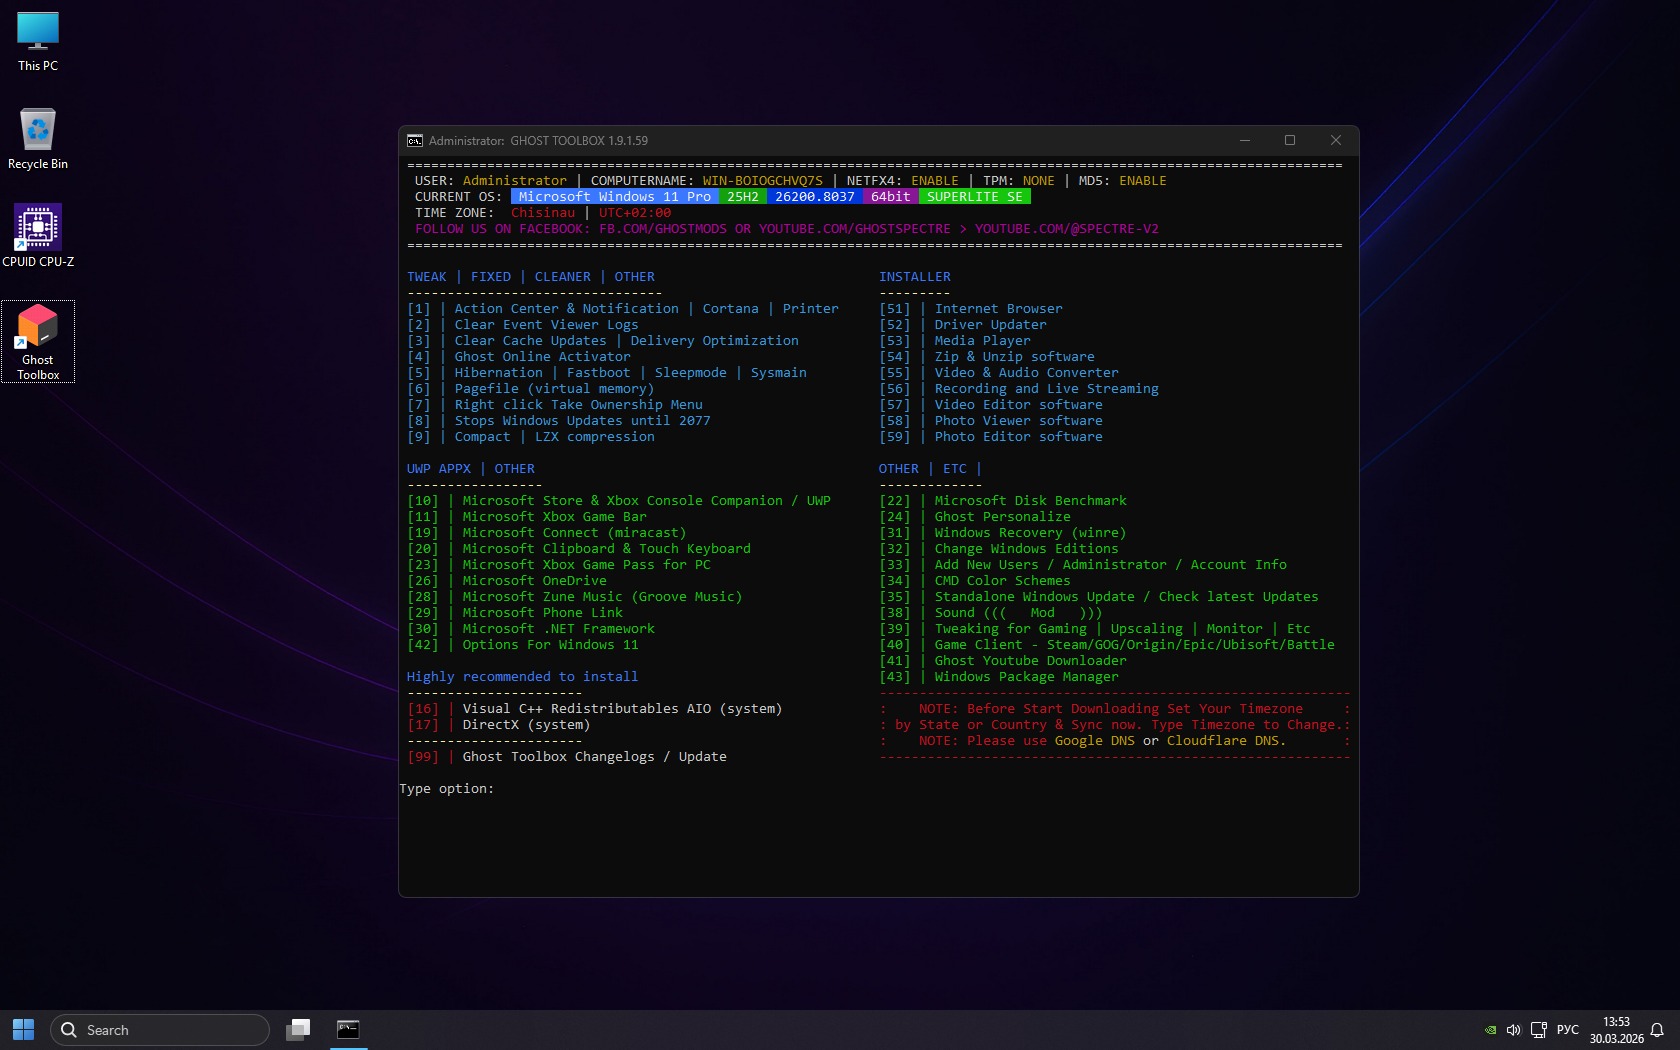The width and height of the screenshot is (1680, 1050).
Task: Click the taskbar Search box
Action: 160,1030
